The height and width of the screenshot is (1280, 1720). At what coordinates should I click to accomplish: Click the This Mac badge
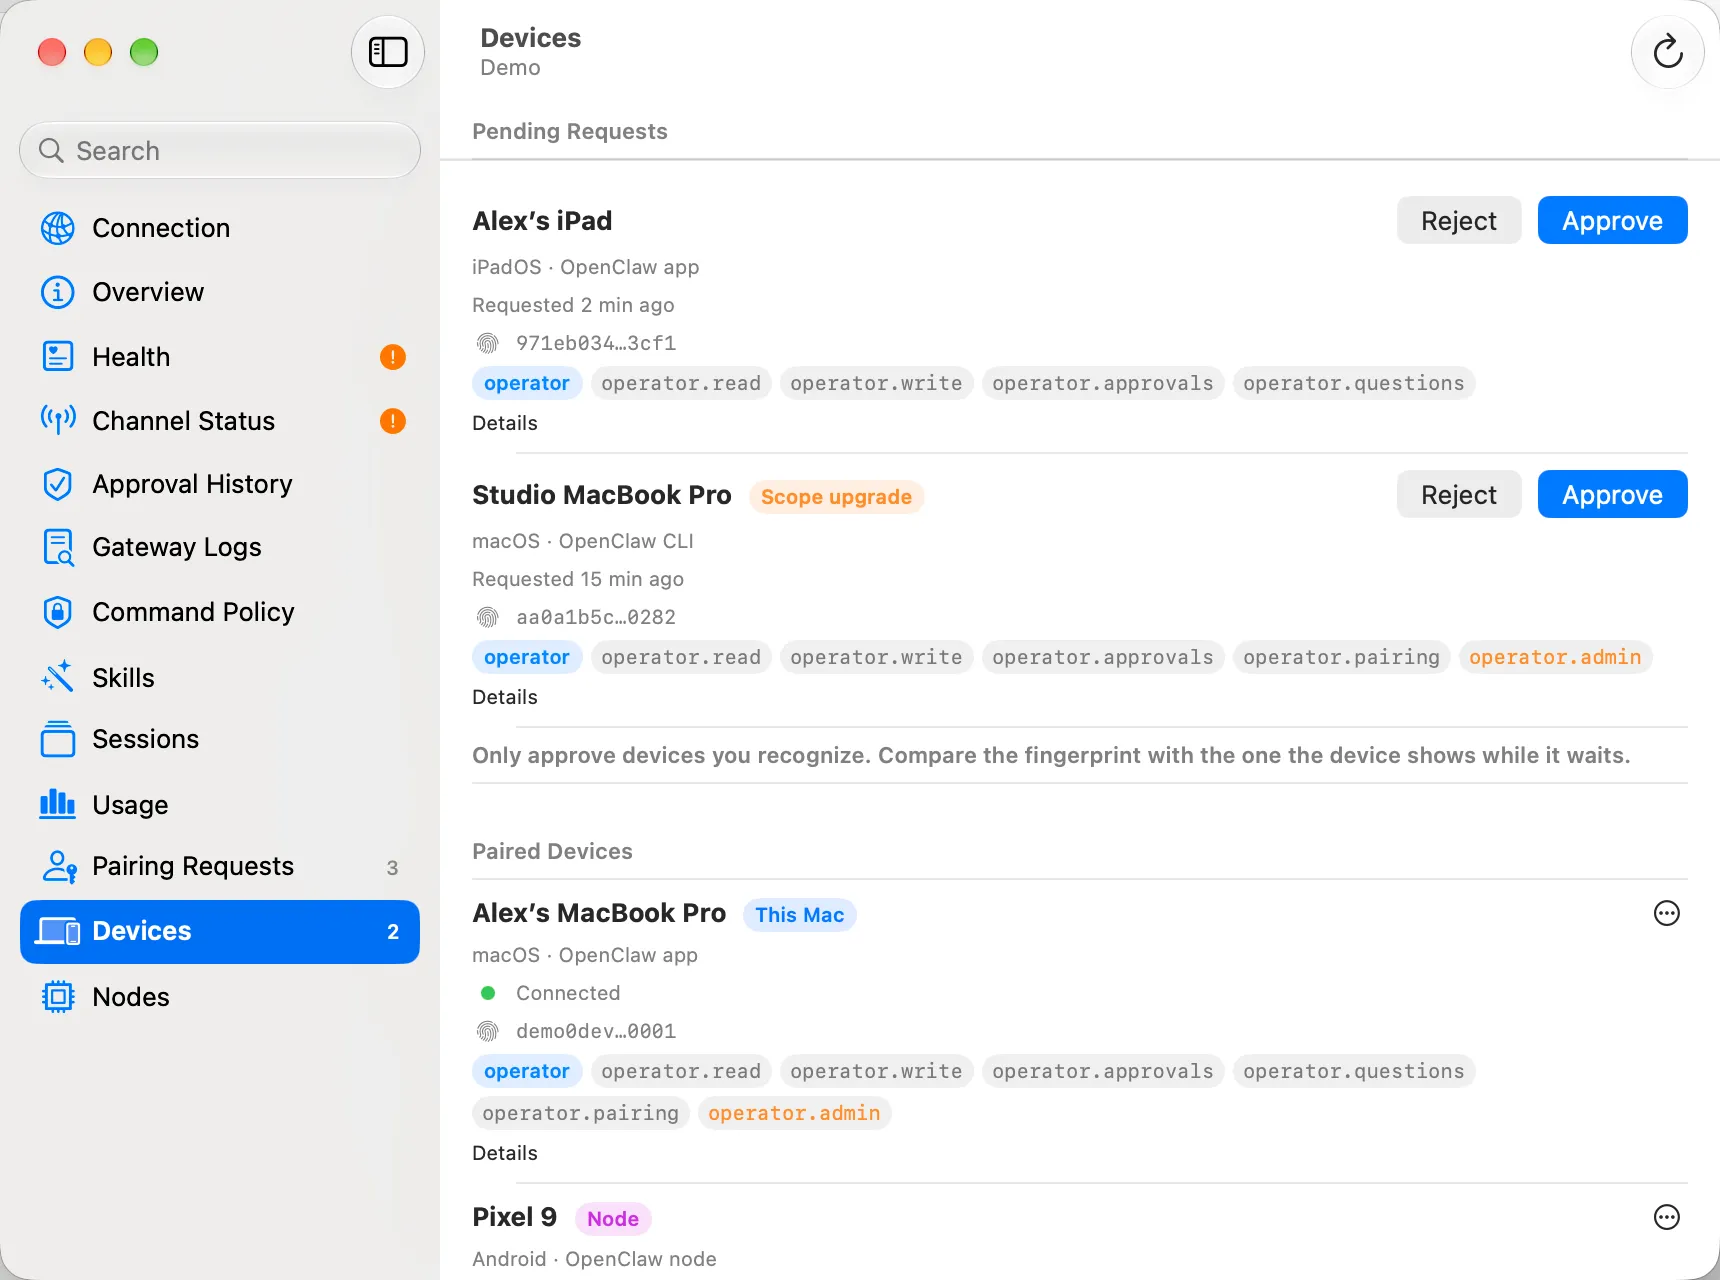tap(799, 915)
